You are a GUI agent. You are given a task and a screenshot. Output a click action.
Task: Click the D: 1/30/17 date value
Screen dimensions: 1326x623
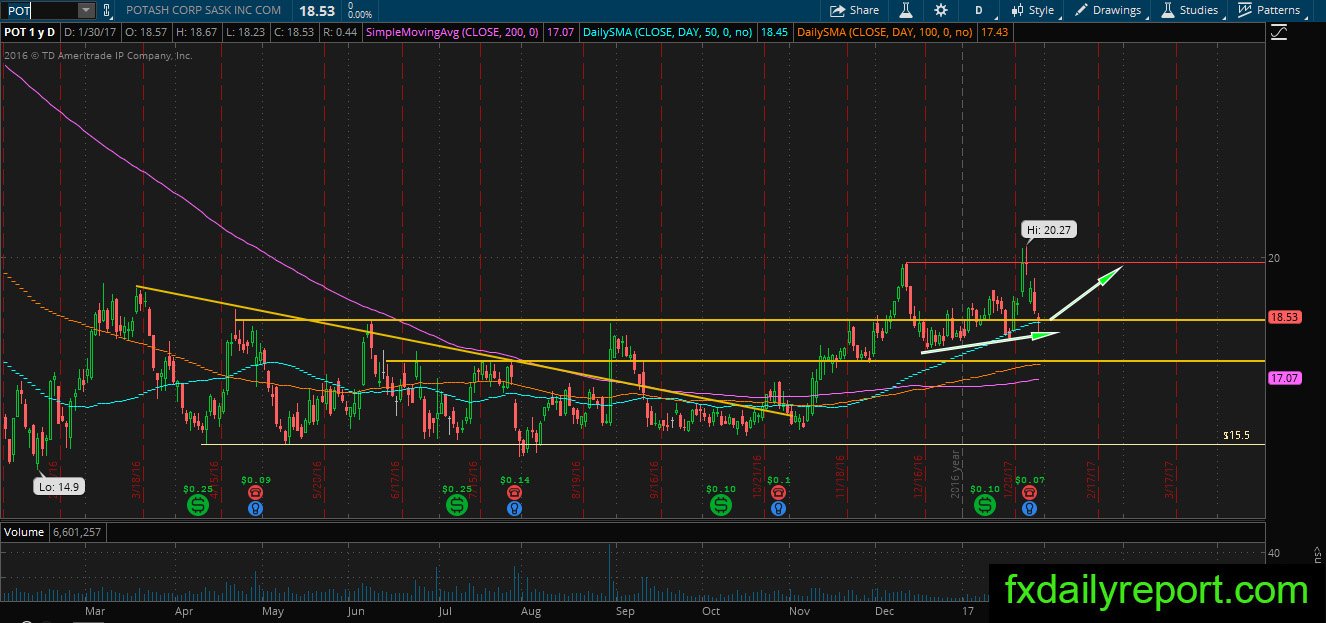click(93, 33)
